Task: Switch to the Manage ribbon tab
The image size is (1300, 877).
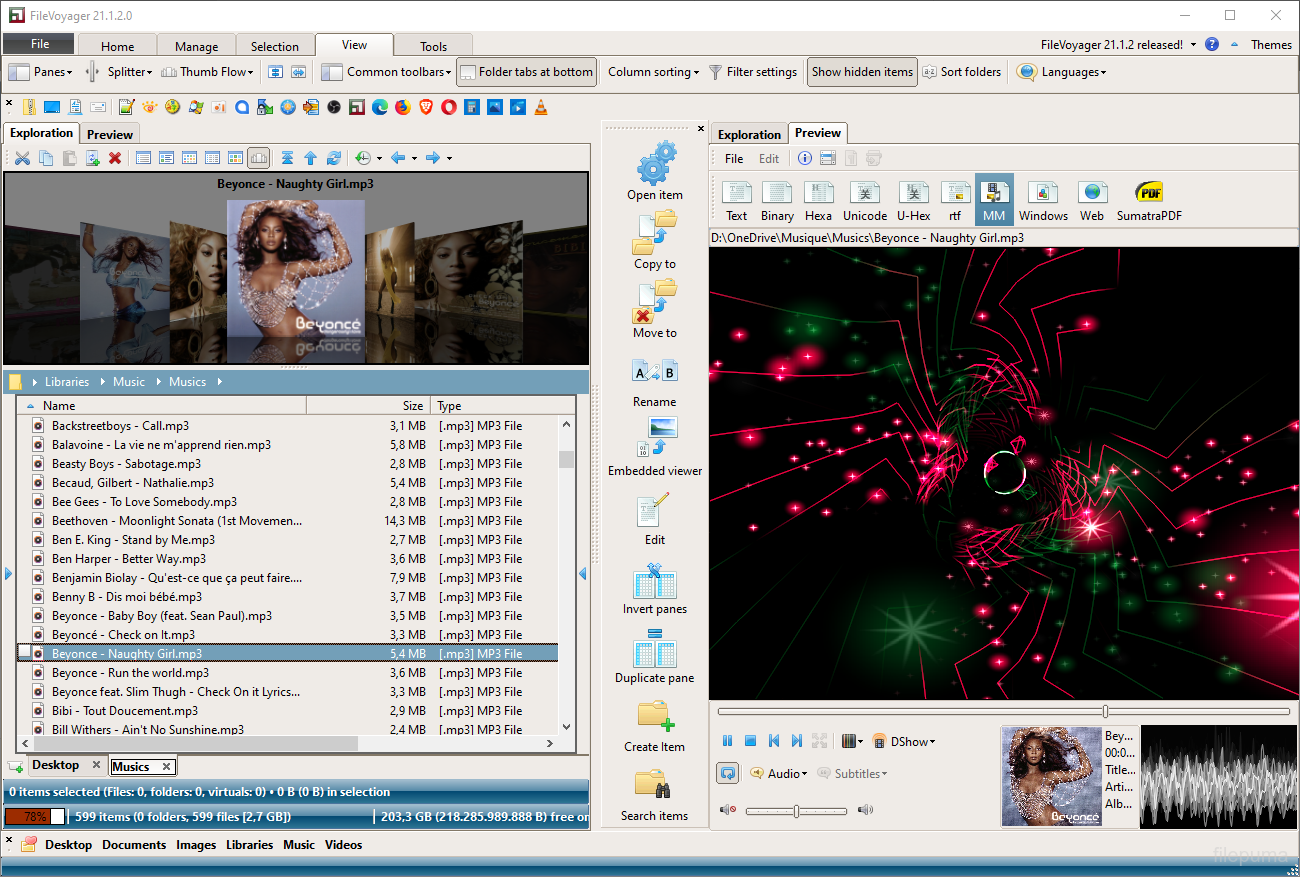Action: coord(196,46)
